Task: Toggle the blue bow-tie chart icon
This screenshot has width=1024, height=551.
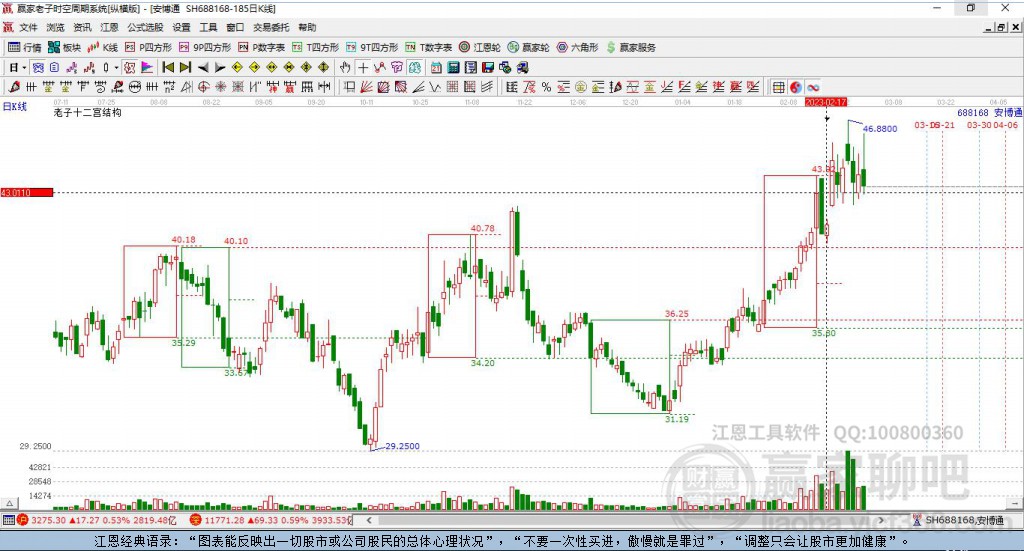Action: click(x=38, y=67)
